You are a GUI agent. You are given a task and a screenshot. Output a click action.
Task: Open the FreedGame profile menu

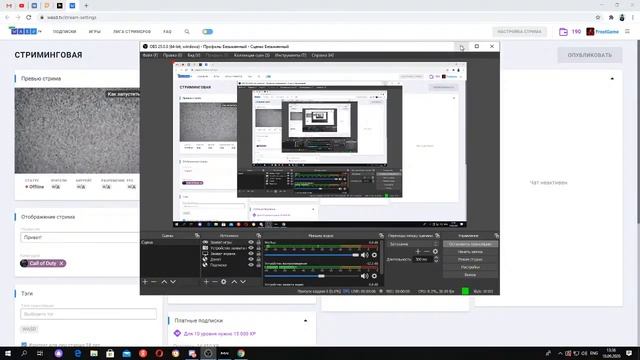[603, 31]
